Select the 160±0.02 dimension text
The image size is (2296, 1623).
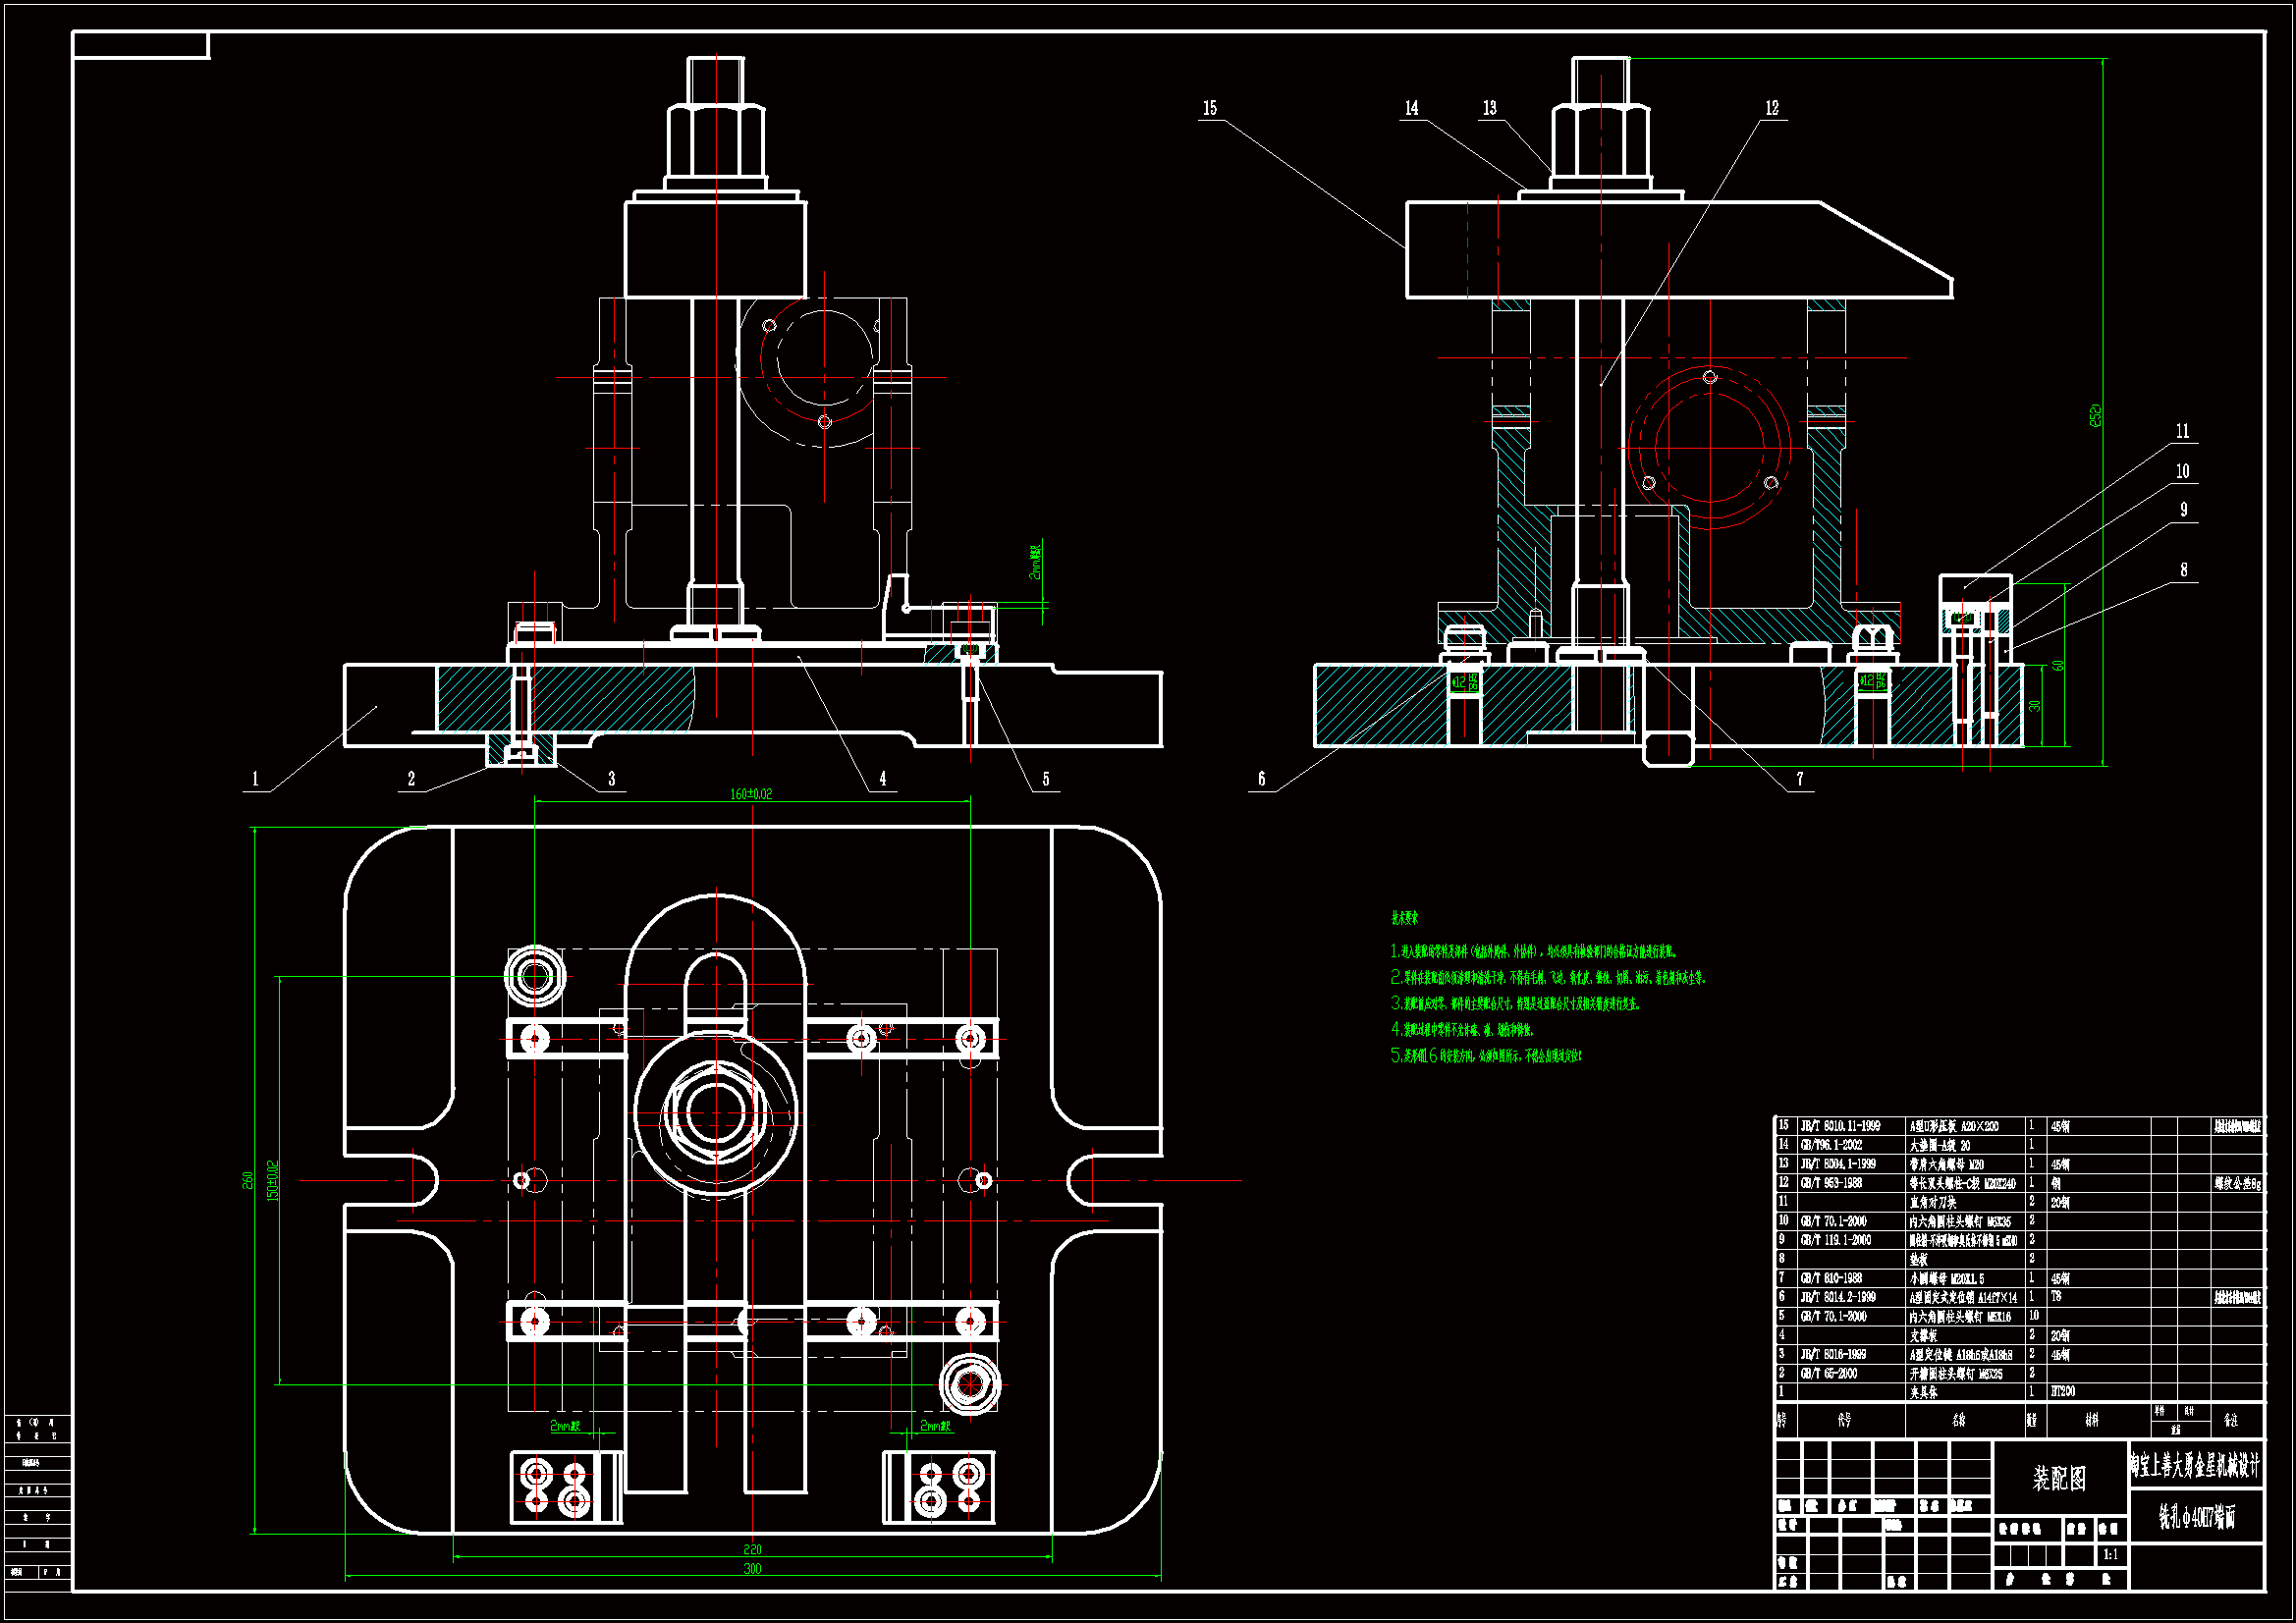point(751,794)
